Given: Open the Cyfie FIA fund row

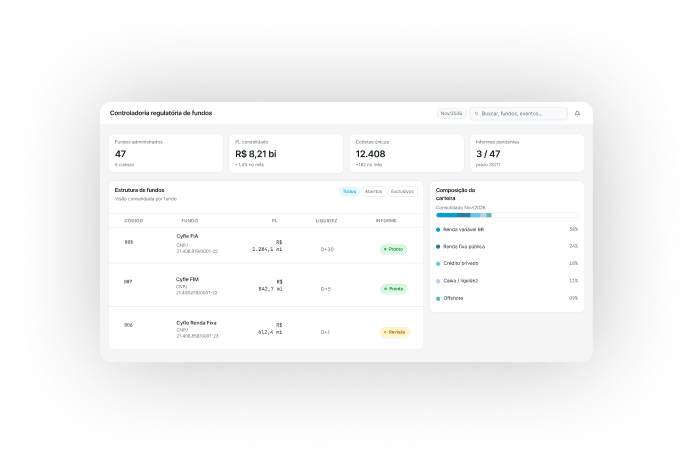Looking at the screenshot, I should pyautogui.click(x=266, y=246).
